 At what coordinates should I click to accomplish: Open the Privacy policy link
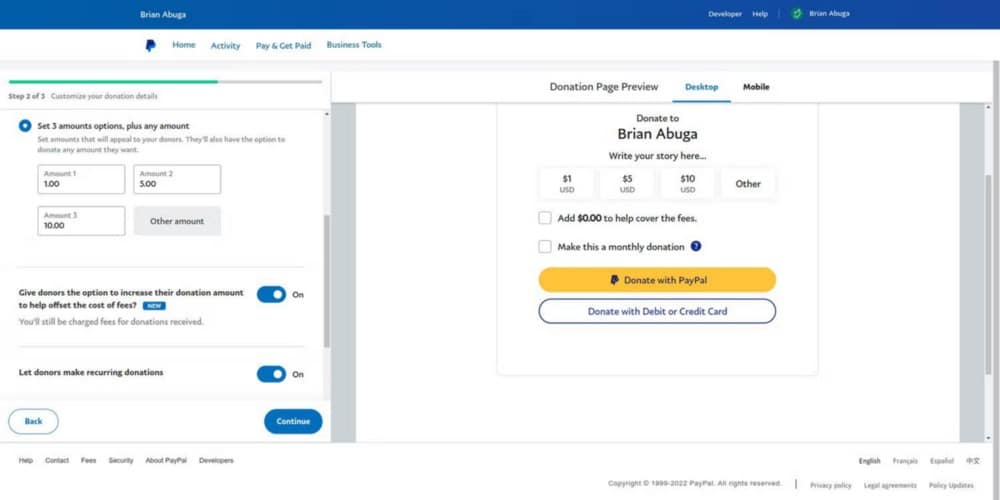pos(830,485)
